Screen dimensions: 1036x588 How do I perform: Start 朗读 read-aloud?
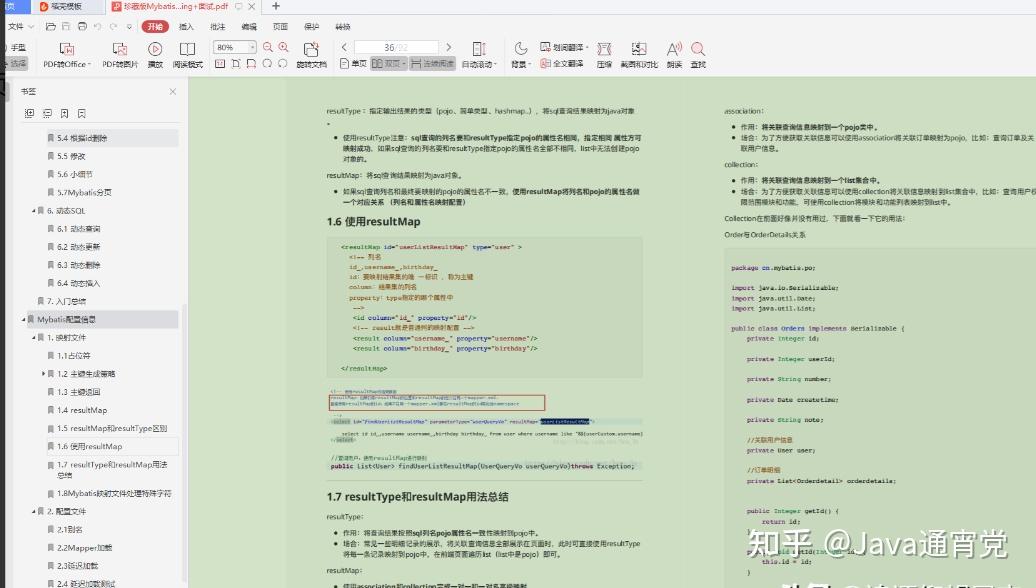pos(673,56)
